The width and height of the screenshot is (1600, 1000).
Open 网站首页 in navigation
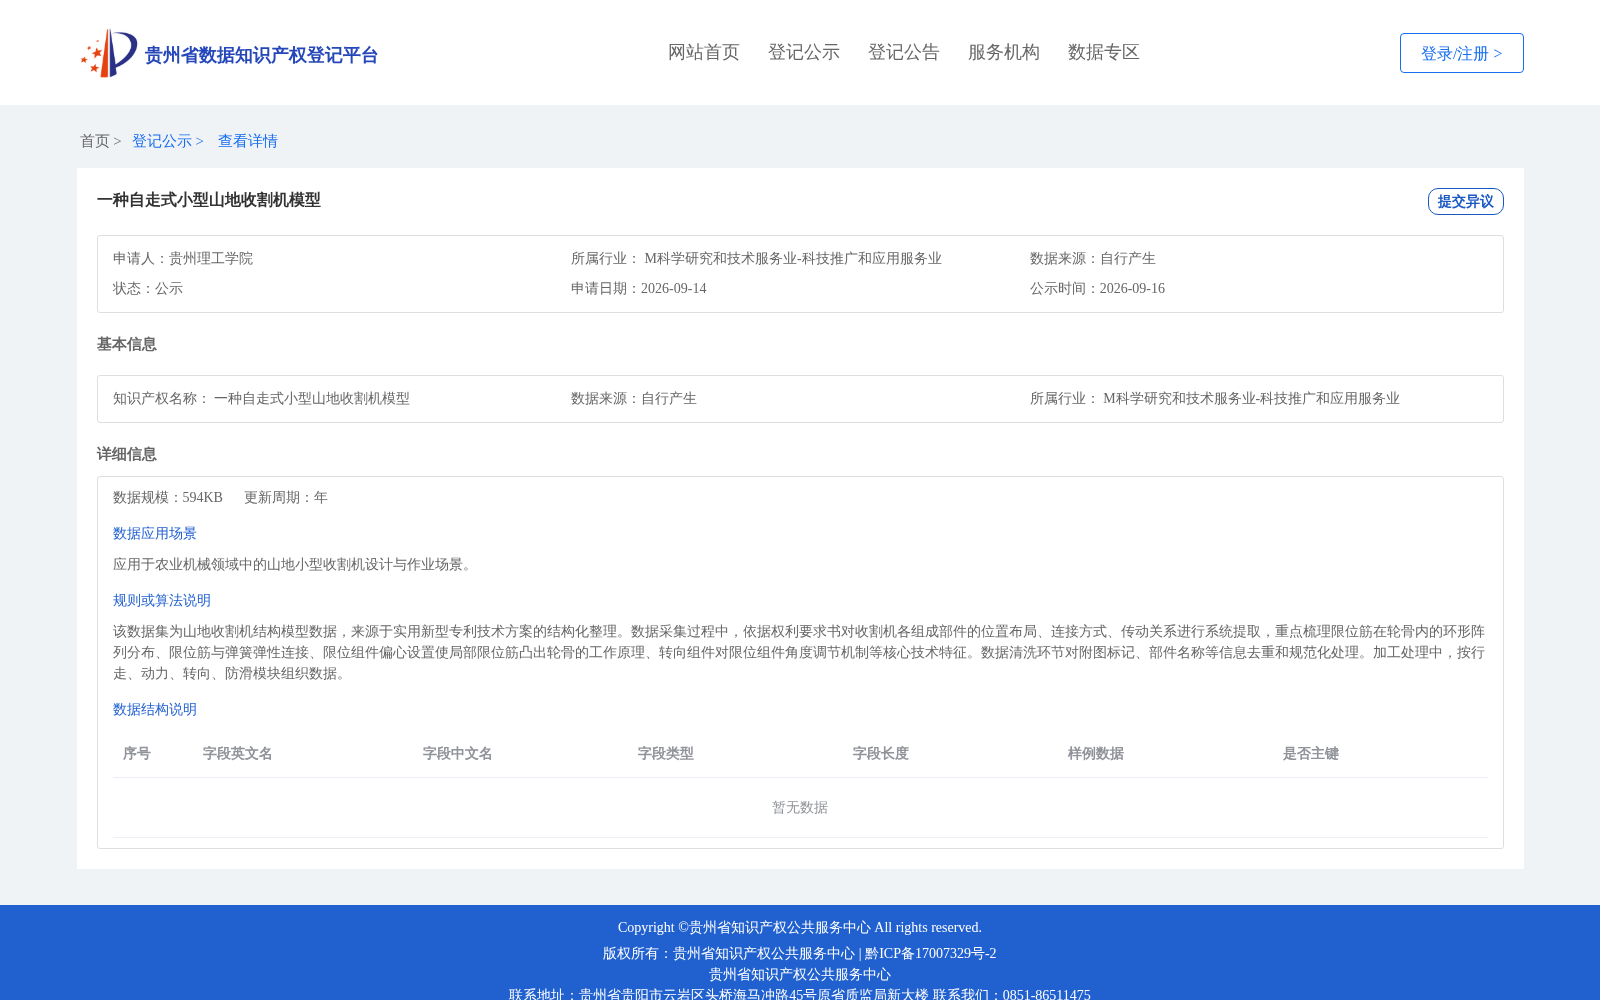tap(704, 52)
